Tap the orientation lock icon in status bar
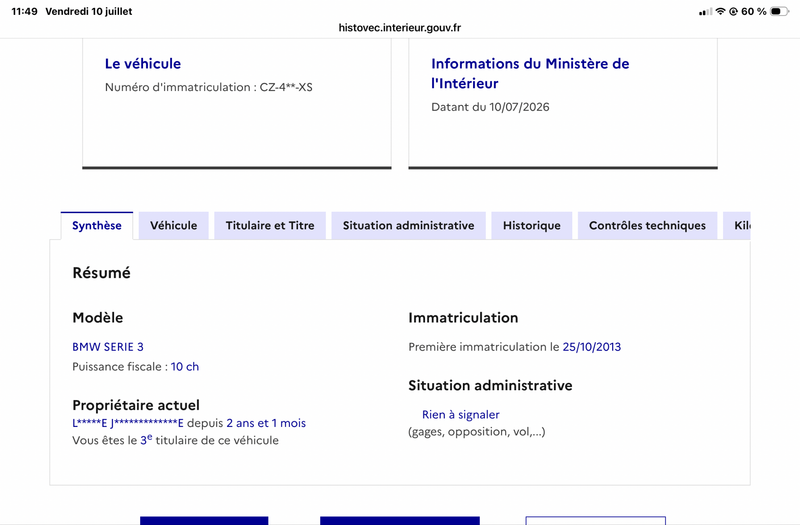The image size is (800, 525). coord(733,11)
